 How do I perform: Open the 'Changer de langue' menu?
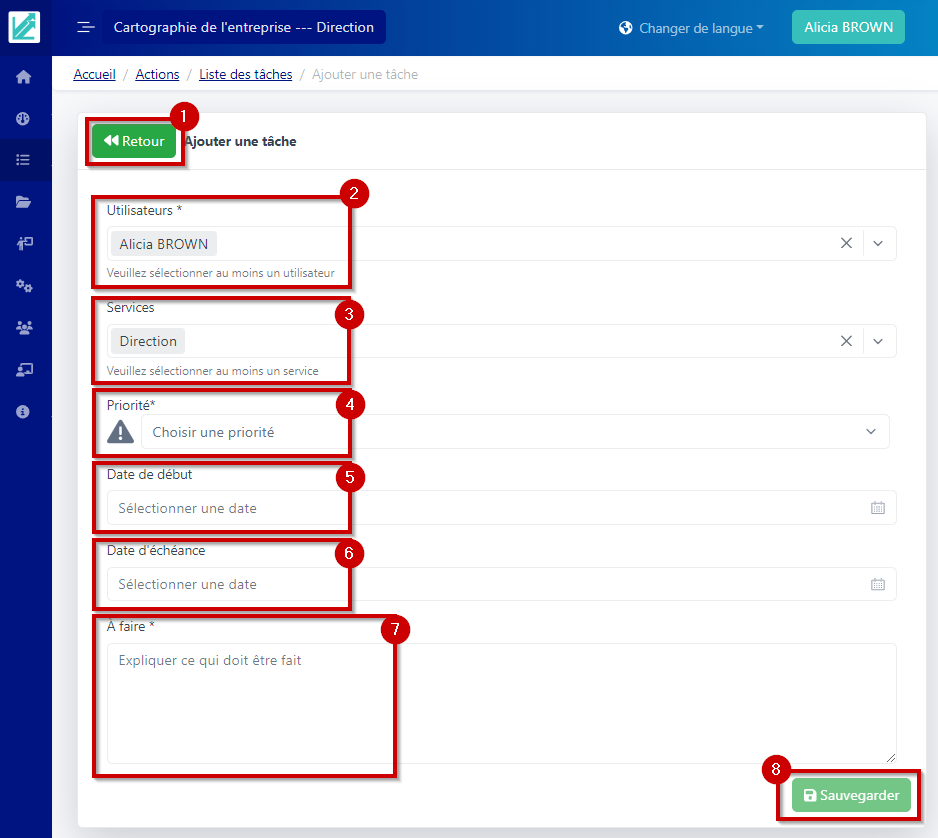coord(691,28)
